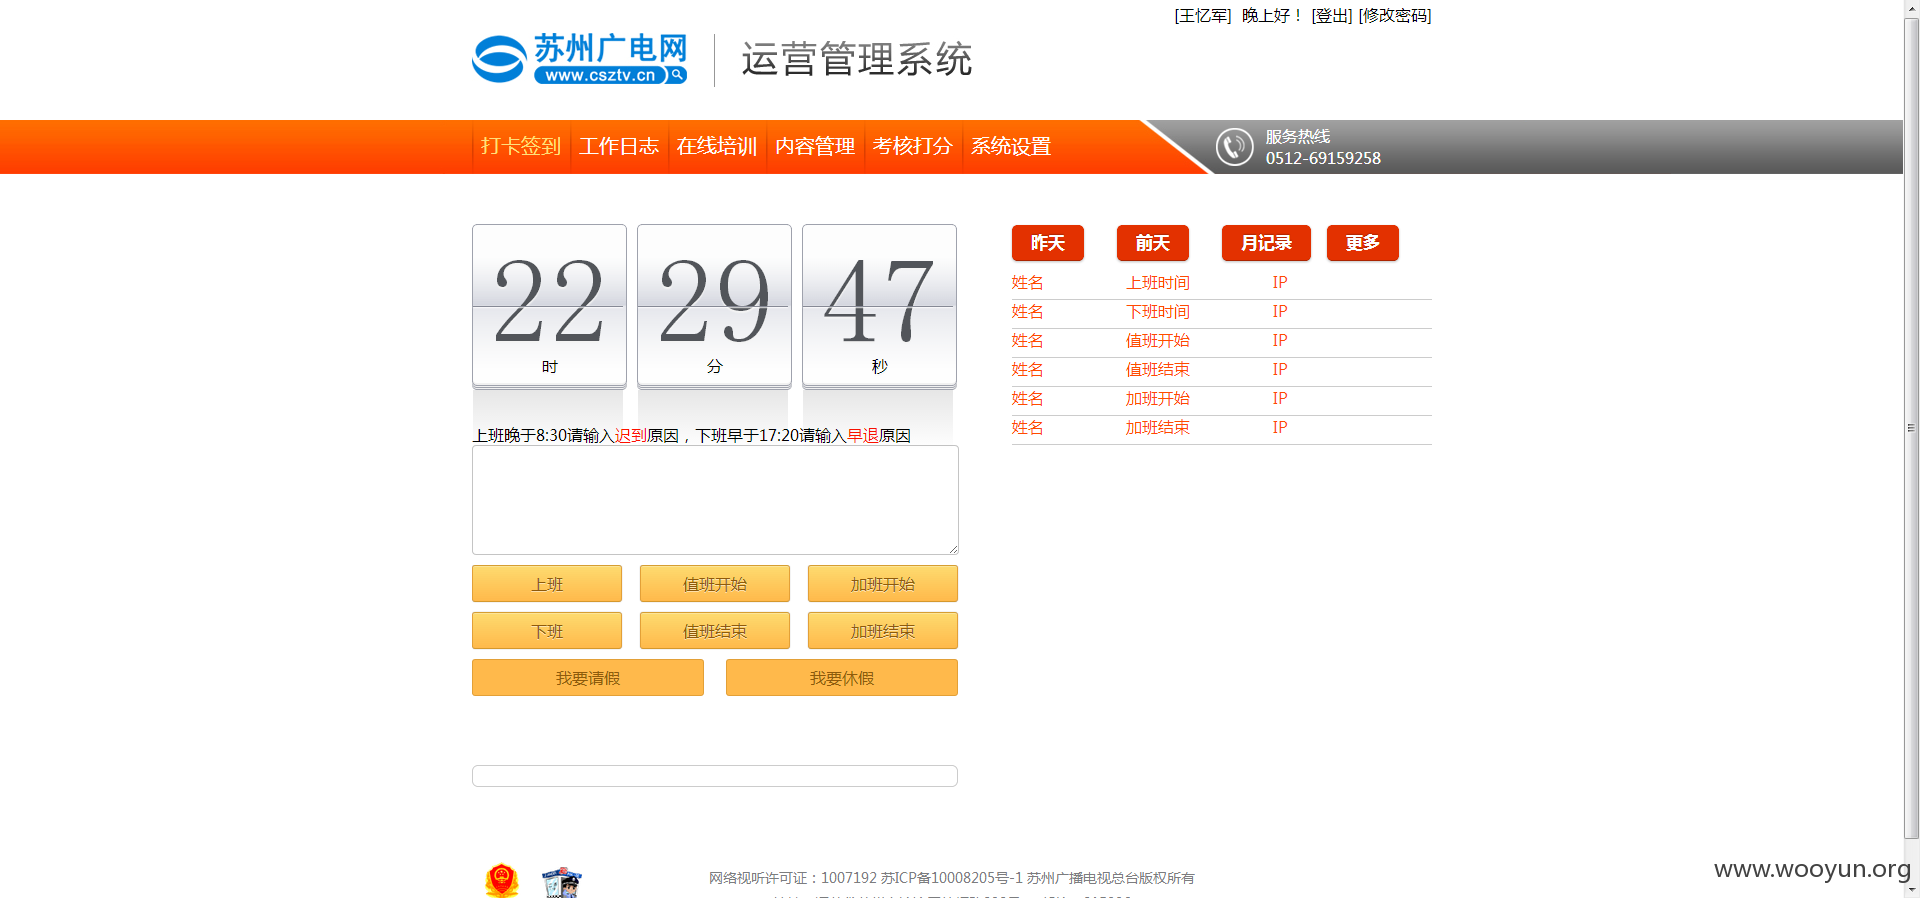Open the 工作日志 menu tab
Screen dimensions: 1920x898
coord(619,146)
